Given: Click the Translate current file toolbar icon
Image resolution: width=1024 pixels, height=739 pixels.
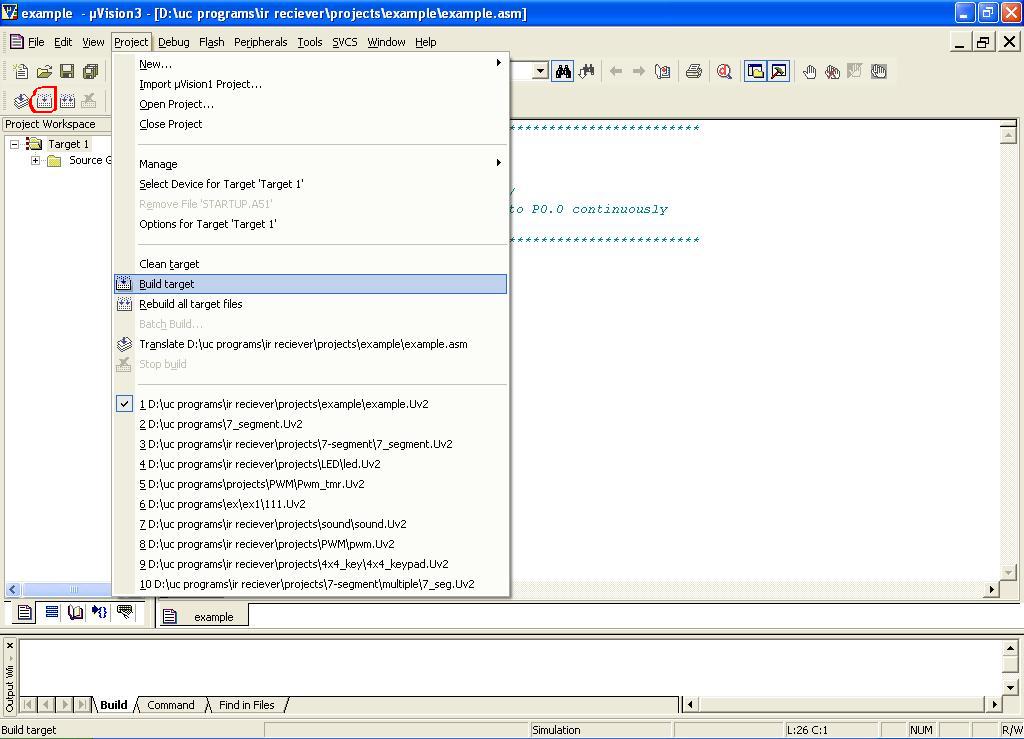Looking at the screenshot, I should (x=21, y=101).
